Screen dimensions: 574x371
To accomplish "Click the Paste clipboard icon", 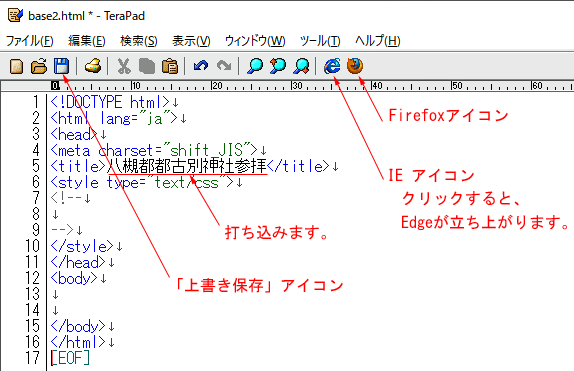I will pos(170,66).
